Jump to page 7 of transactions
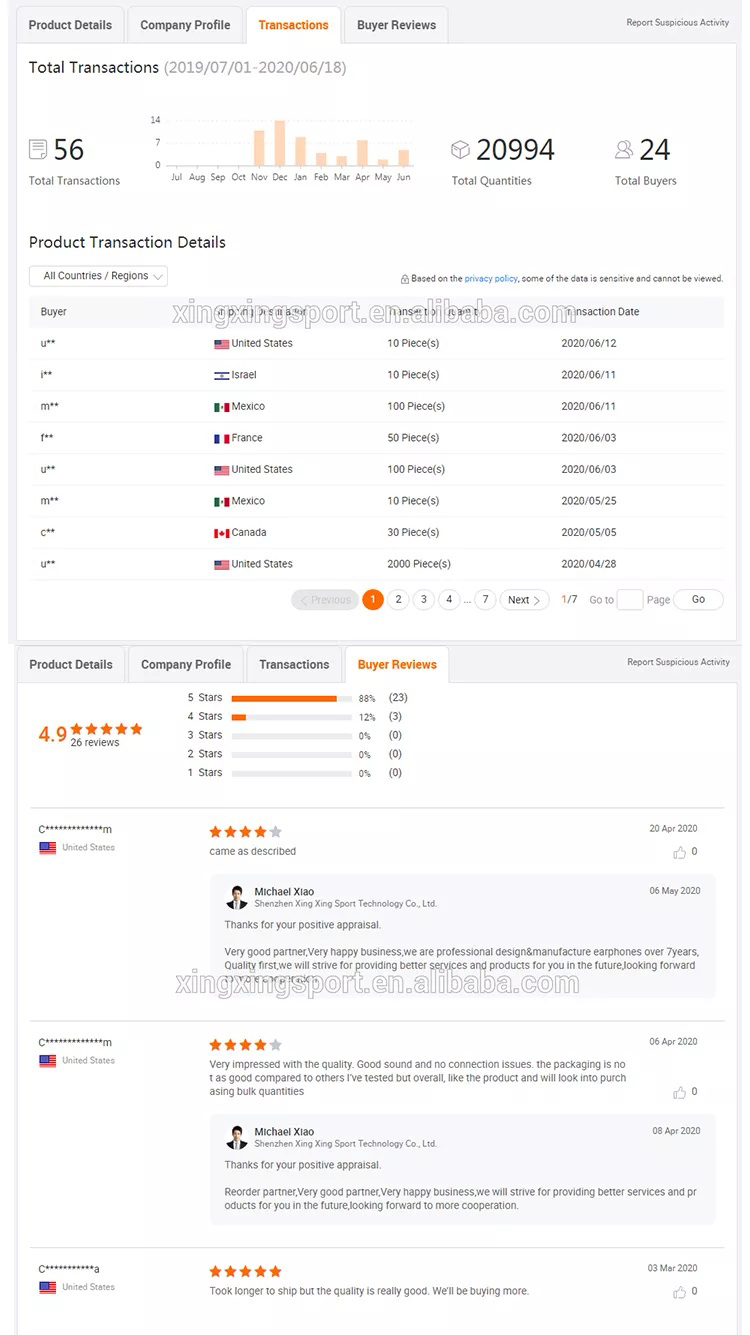 [x=485, y=600]
